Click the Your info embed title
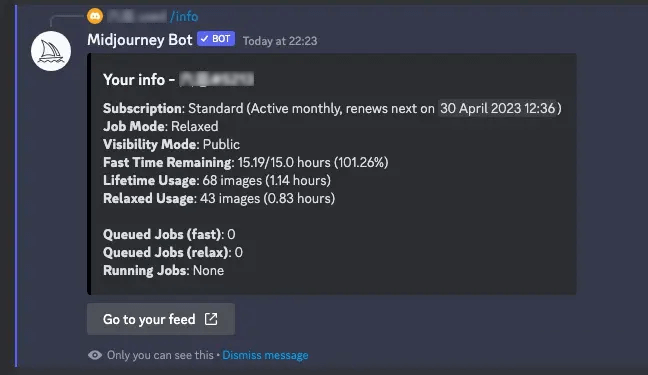 pos(178,79)
